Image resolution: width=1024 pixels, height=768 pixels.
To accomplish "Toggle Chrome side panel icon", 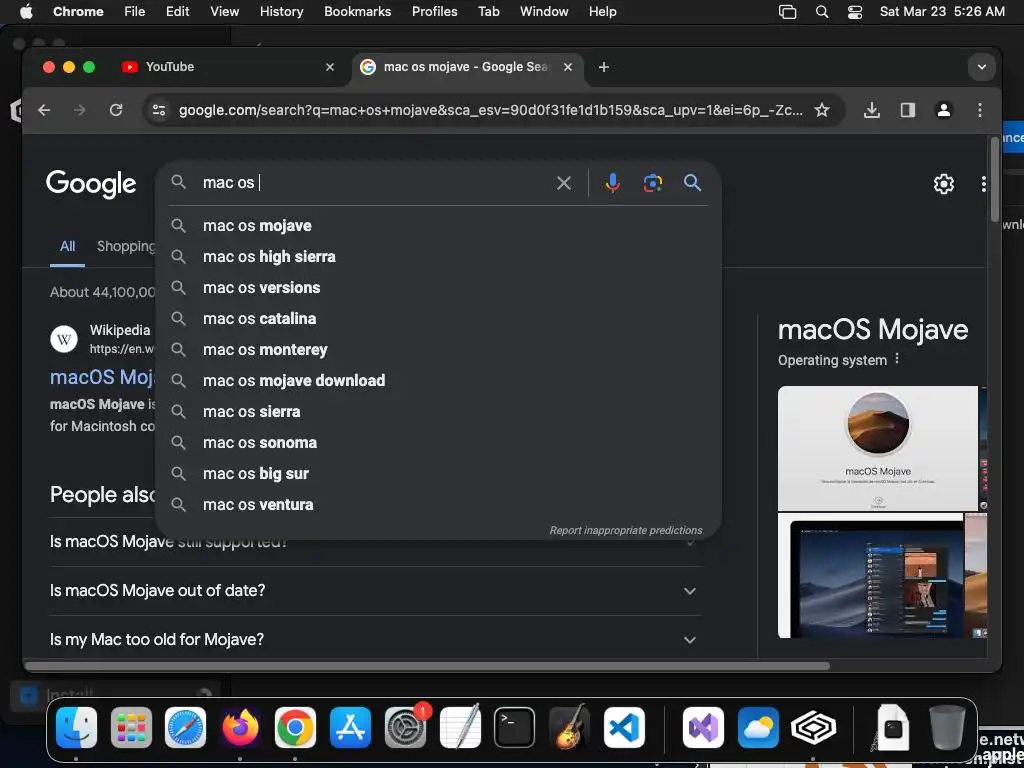I will (x=907, y=110).
